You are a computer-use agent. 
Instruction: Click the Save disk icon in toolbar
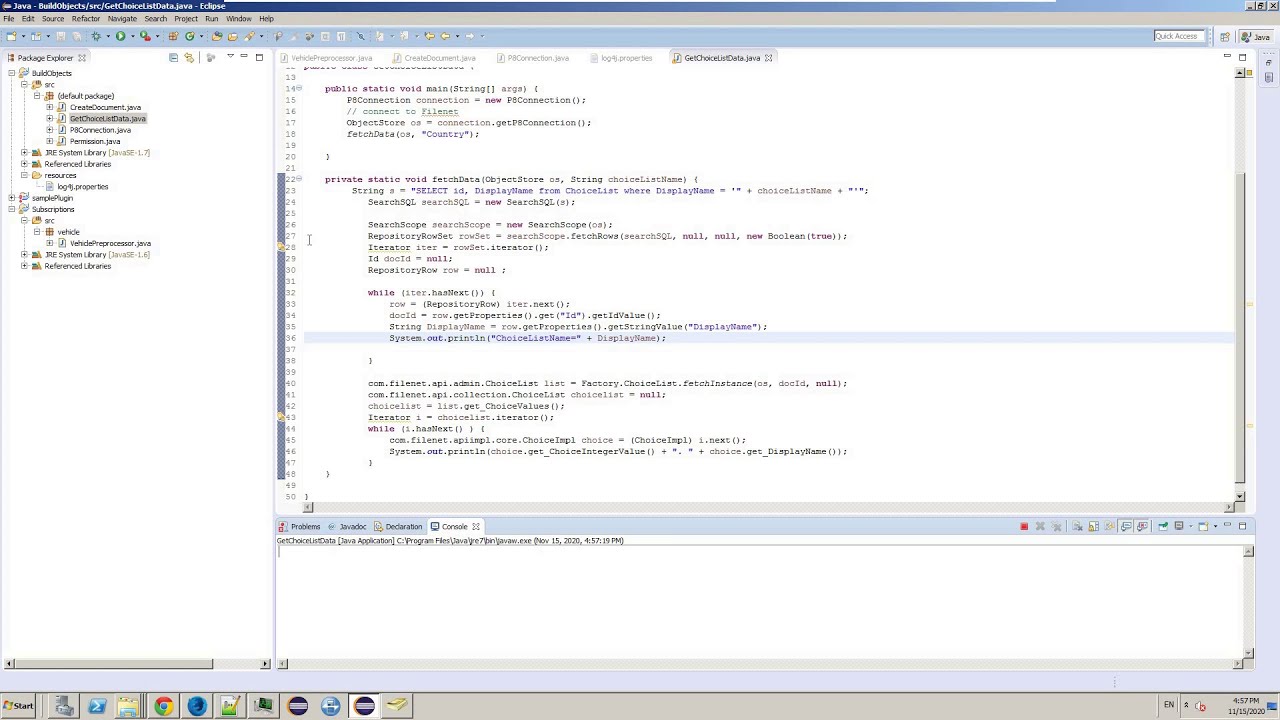60,36
